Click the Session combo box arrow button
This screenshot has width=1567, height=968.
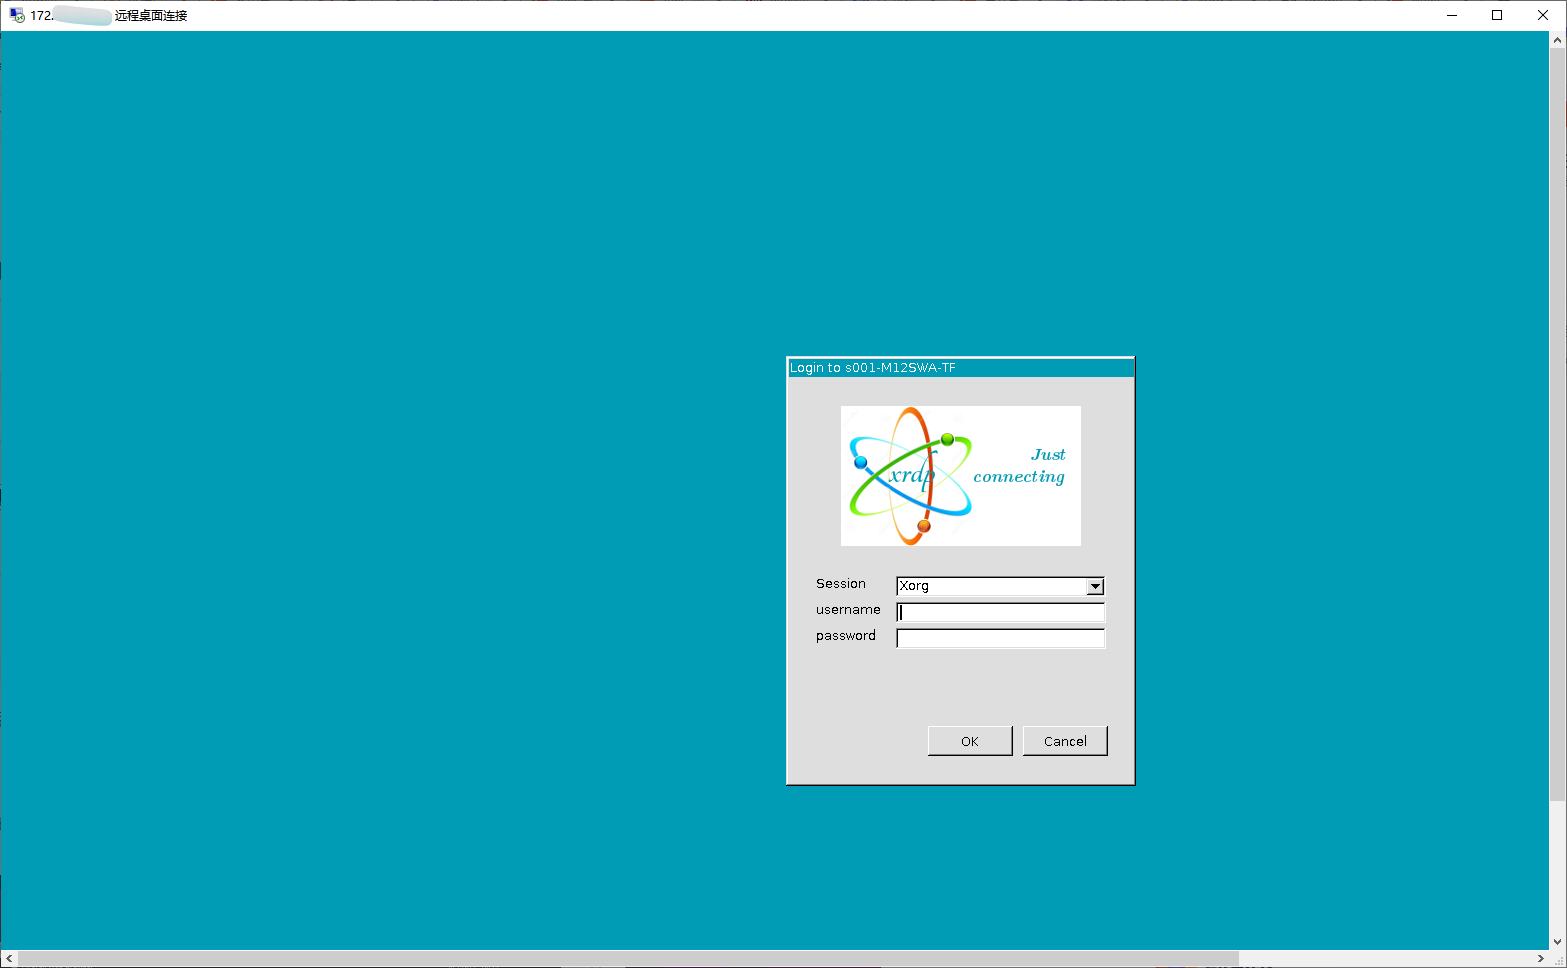click(x=1095, y=586)
